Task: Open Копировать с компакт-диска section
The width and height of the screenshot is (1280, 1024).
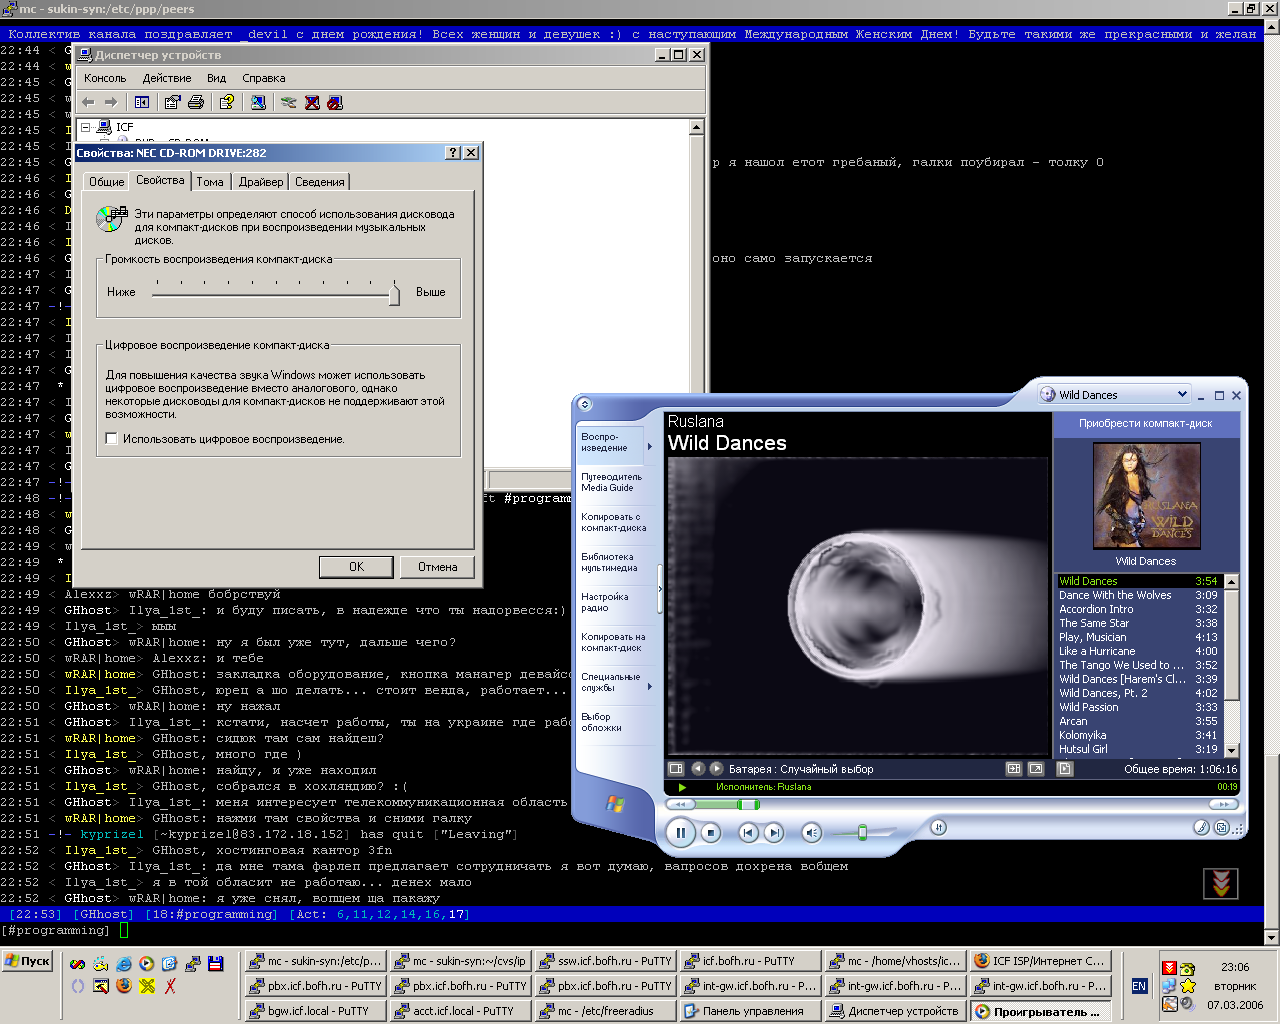Action: coord(614,522)
